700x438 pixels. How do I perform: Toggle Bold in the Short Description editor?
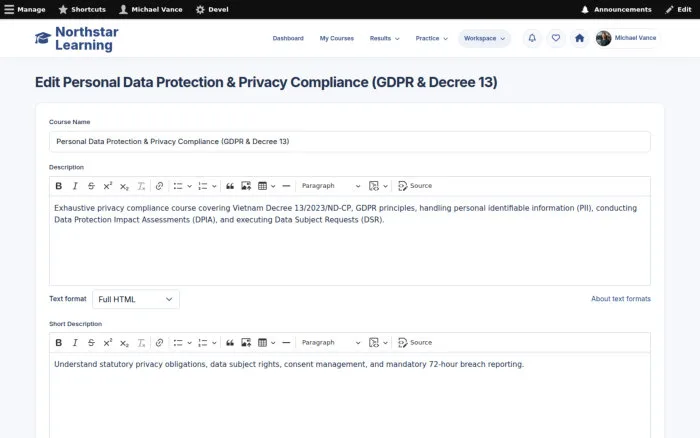[58, 342]
